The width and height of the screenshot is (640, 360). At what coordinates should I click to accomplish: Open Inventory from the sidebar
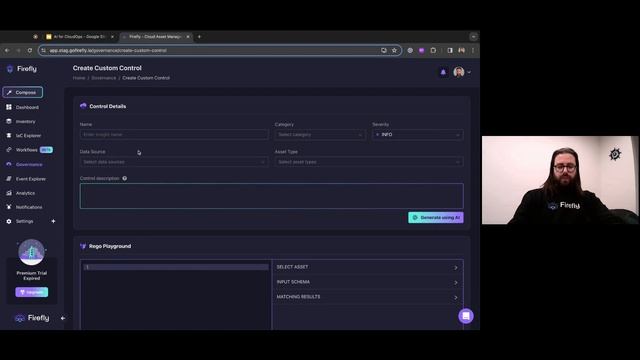click(25, 122)
